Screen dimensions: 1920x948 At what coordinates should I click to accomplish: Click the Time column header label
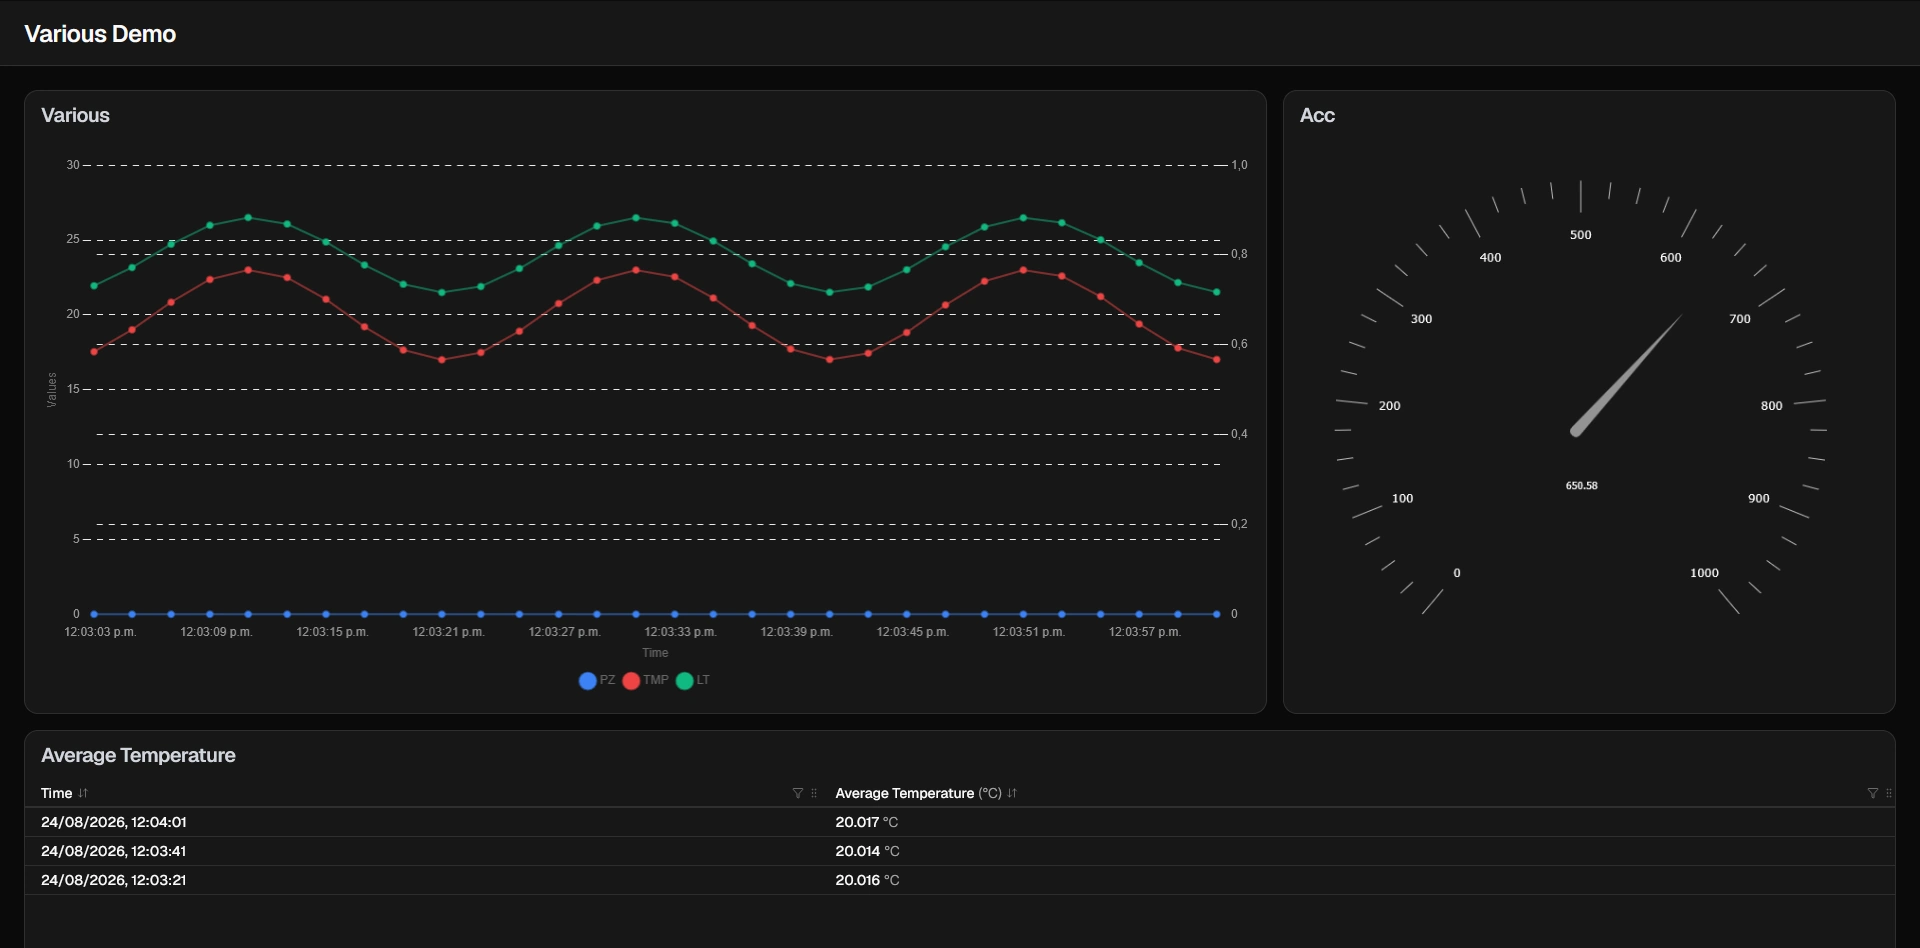point(56,793)
